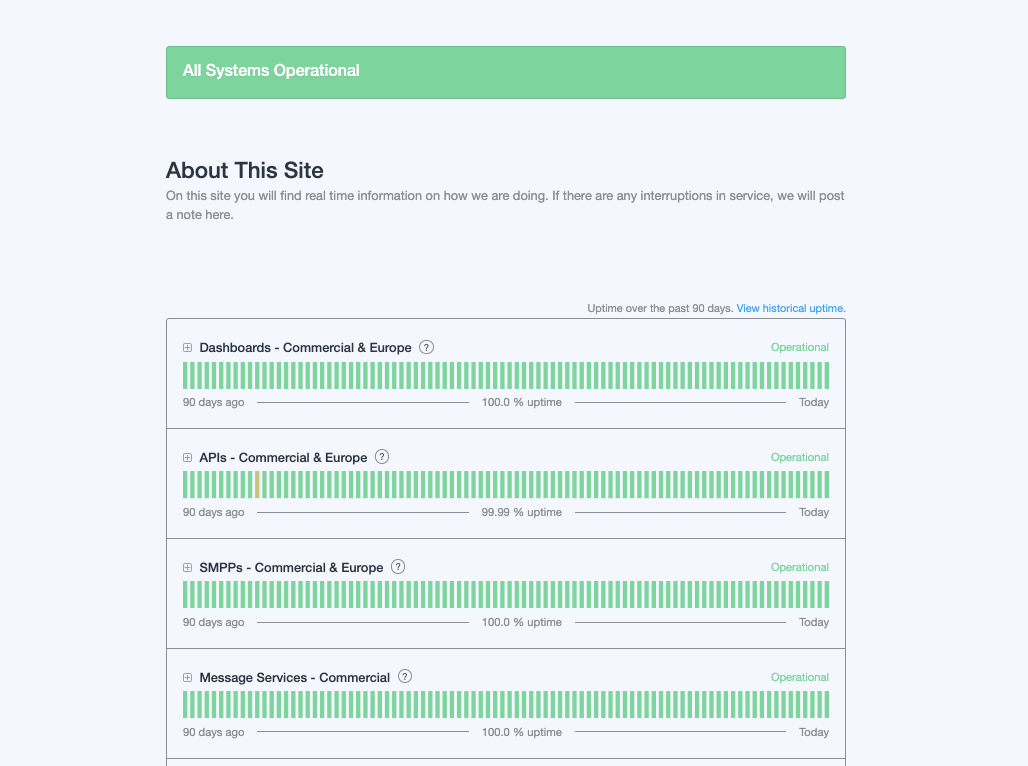This screenshot has height=766, width=1028.
Task: Expand the SMPPs - Commercial & Europe group
Action: coord(187,568)
